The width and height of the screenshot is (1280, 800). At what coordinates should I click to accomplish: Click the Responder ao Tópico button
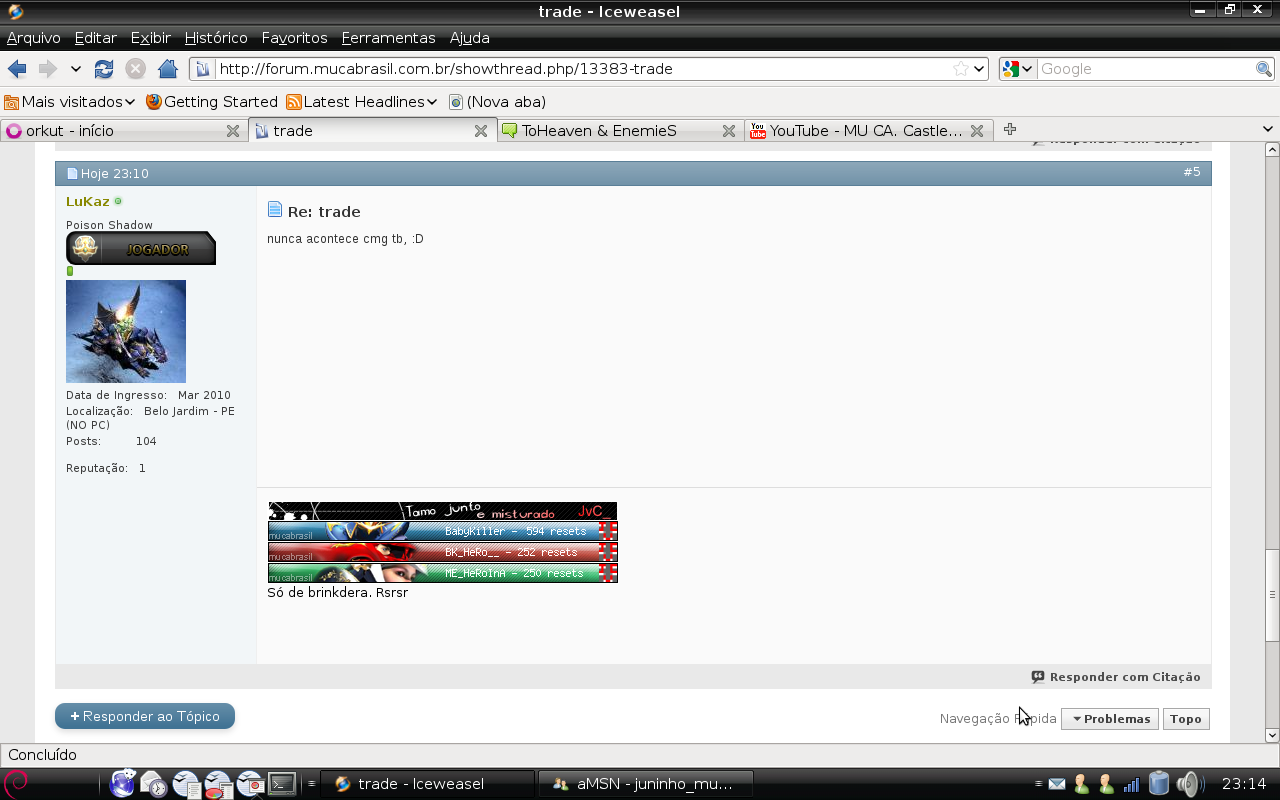(x=145, y=716)
